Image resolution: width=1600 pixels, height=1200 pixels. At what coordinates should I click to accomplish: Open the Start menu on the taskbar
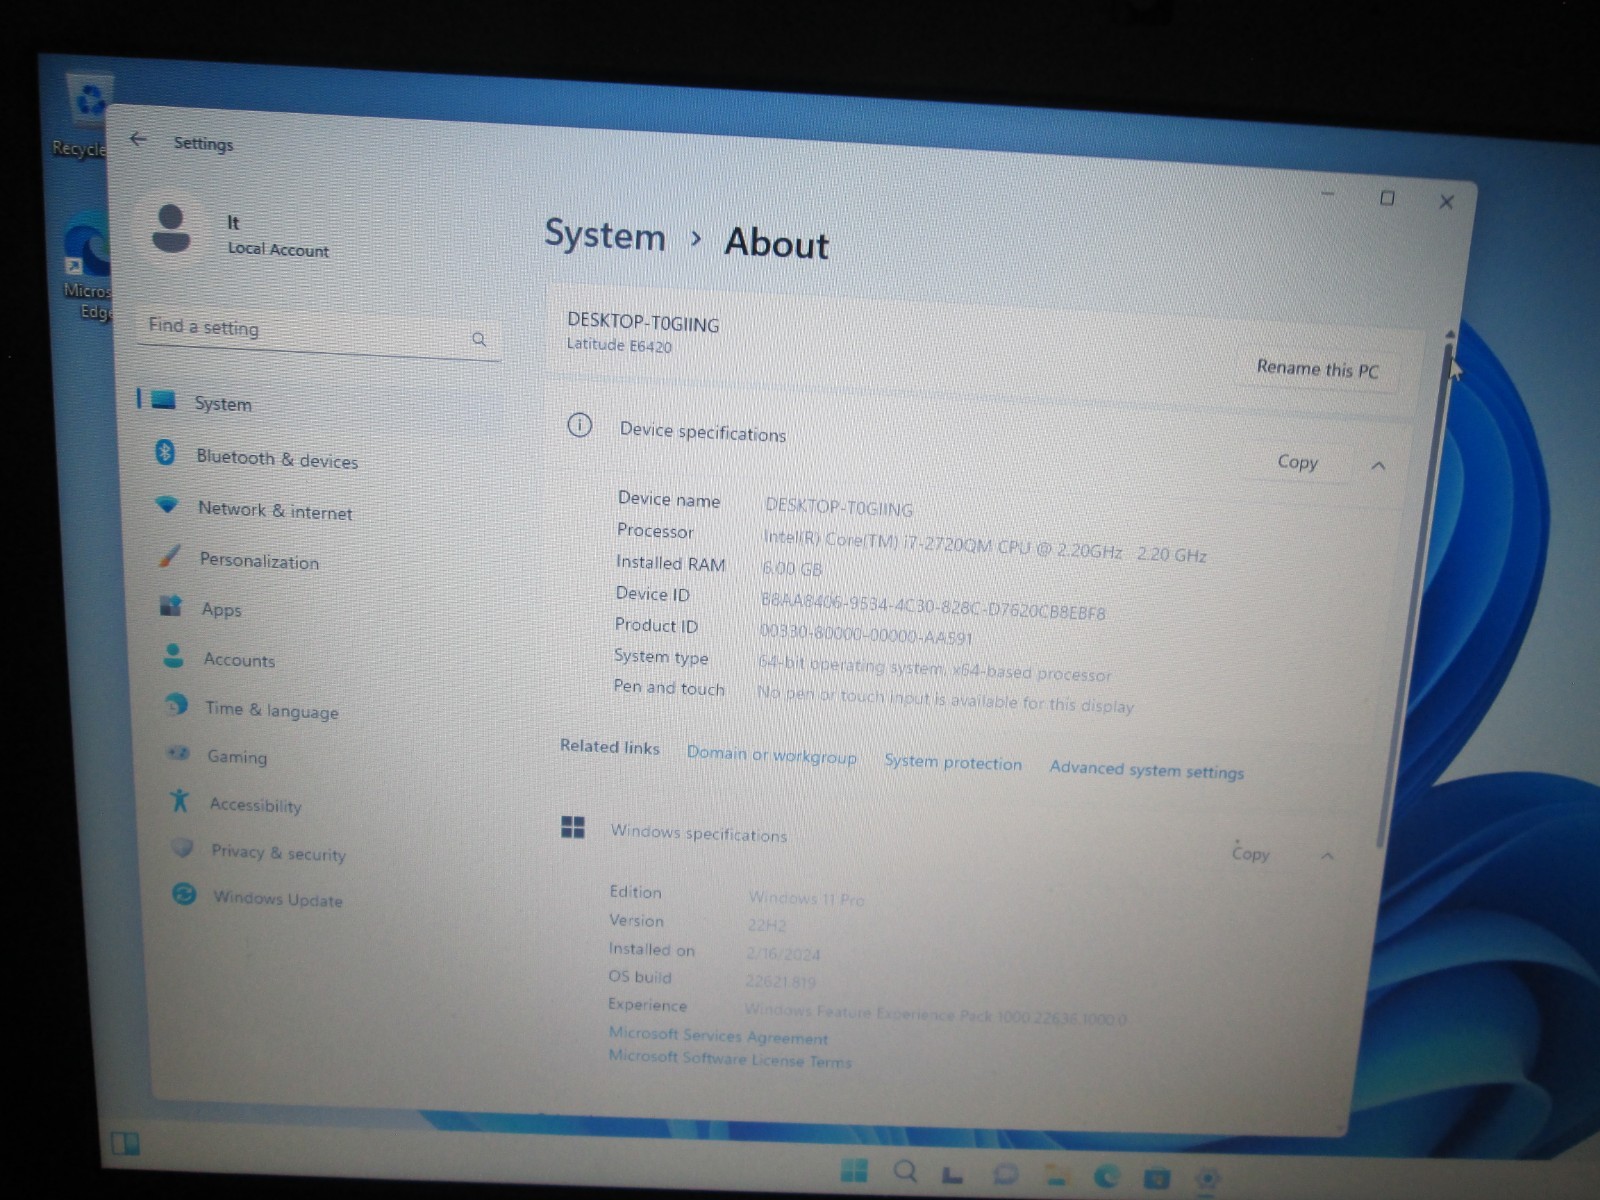tap(854, 1170)
